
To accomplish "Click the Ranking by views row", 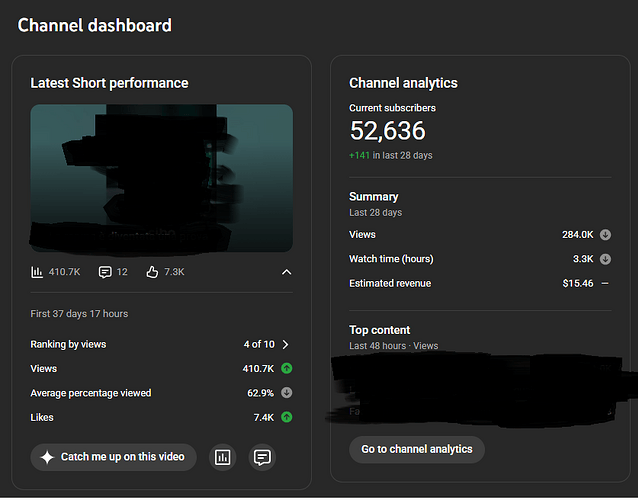I will point(162,345).
